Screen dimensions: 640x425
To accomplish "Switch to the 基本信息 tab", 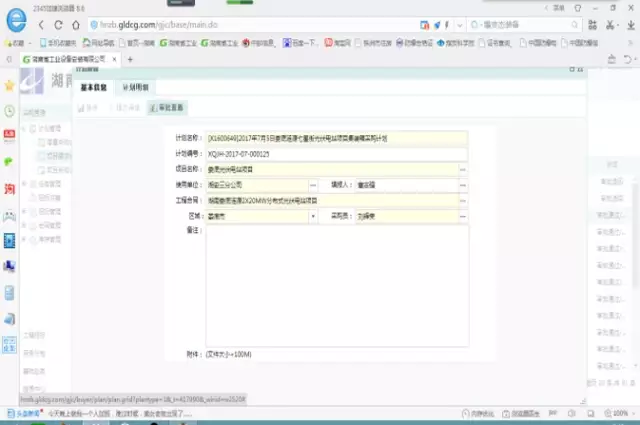I will click(93, 87).
